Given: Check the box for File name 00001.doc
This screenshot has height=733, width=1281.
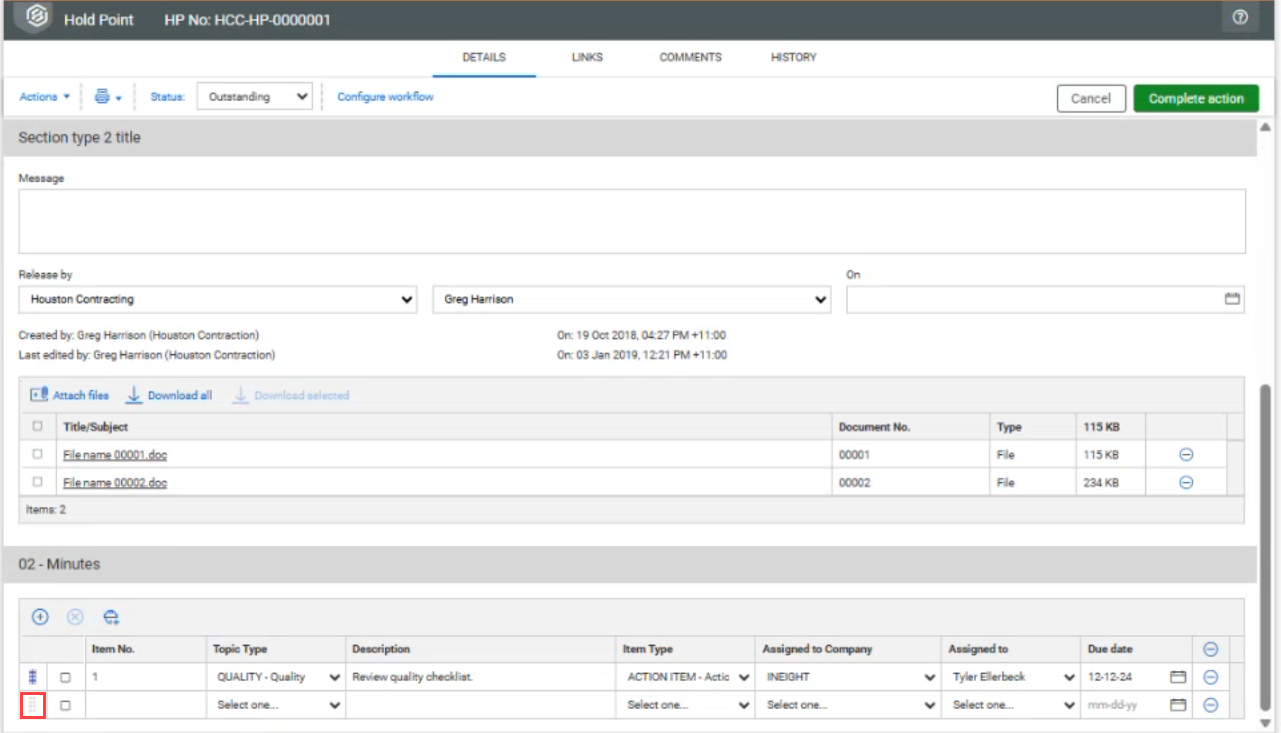Looking at the screenshot, I should coord(38,454).
